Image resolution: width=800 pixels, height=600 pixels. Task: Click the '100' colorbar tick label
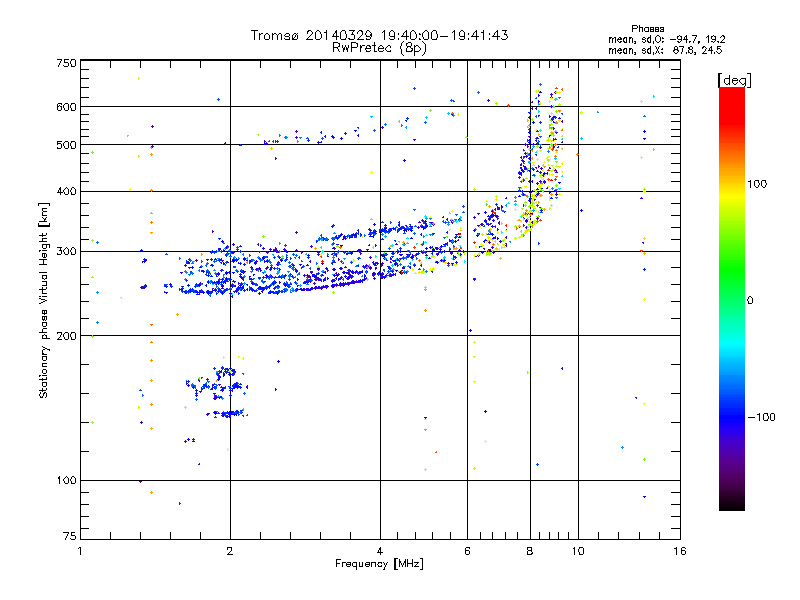757,184
